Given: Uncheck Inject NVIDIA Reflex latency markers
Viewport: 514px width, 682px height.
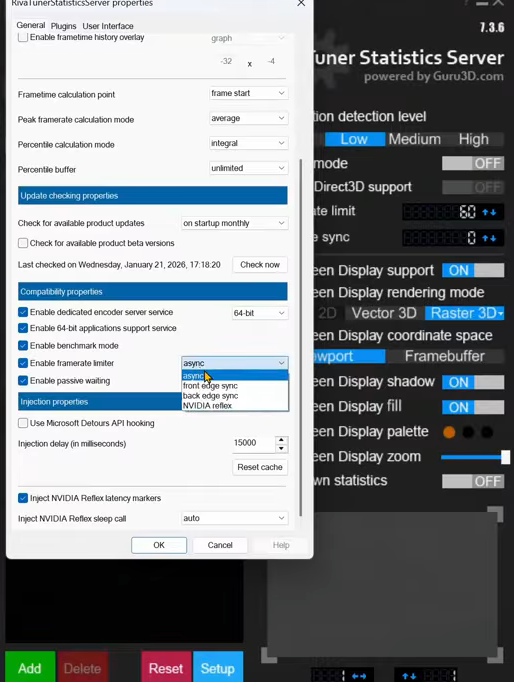Looking at the screenshot, I should point(23,498).
